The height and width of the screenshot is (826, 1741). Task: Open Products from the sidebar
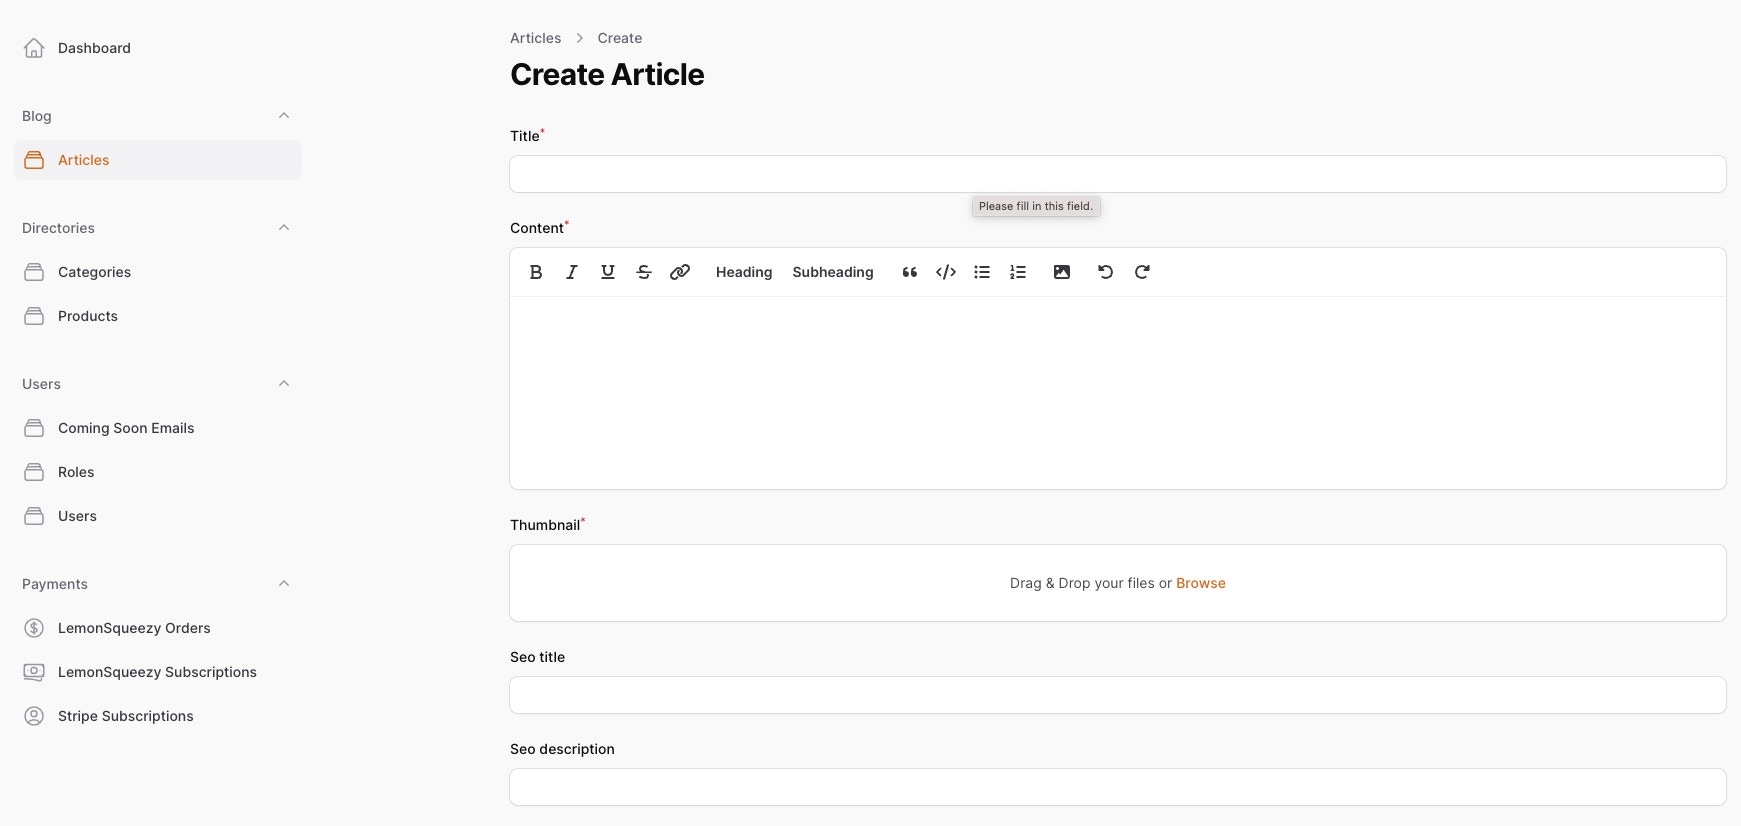[158, 316]
